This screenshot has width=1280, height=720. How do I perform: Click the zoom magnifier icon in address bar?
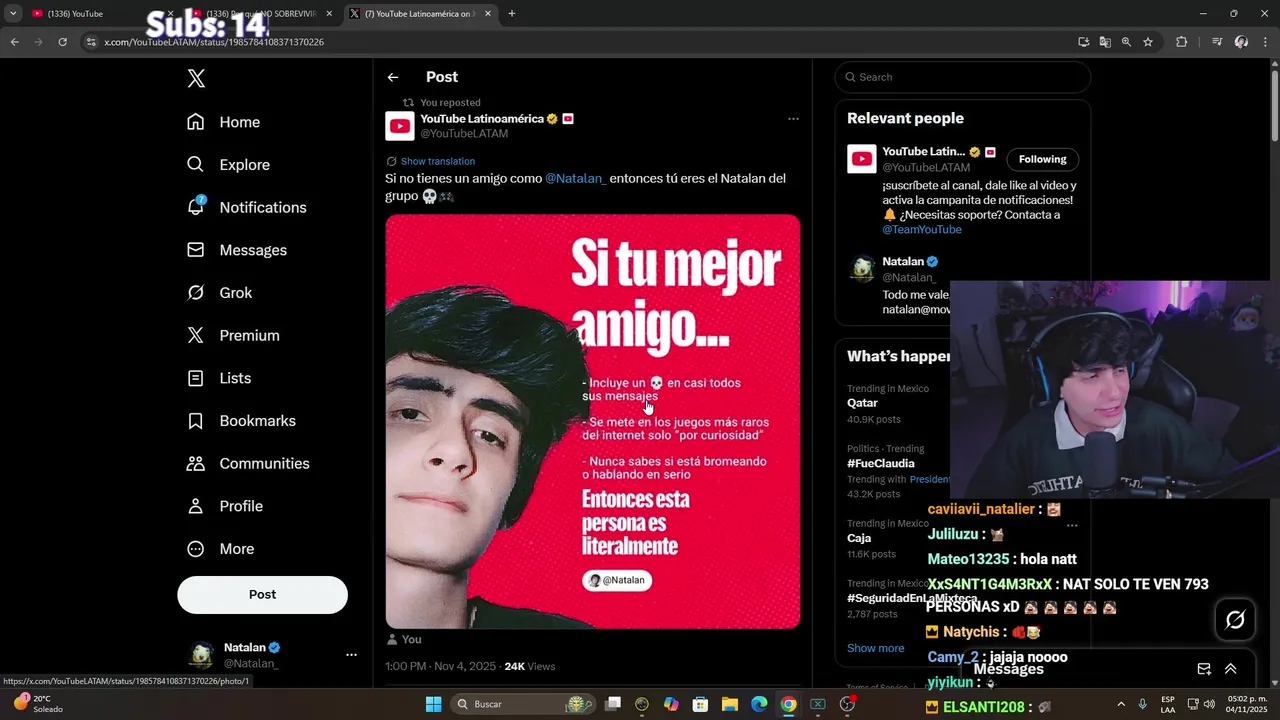point(1126,42)
